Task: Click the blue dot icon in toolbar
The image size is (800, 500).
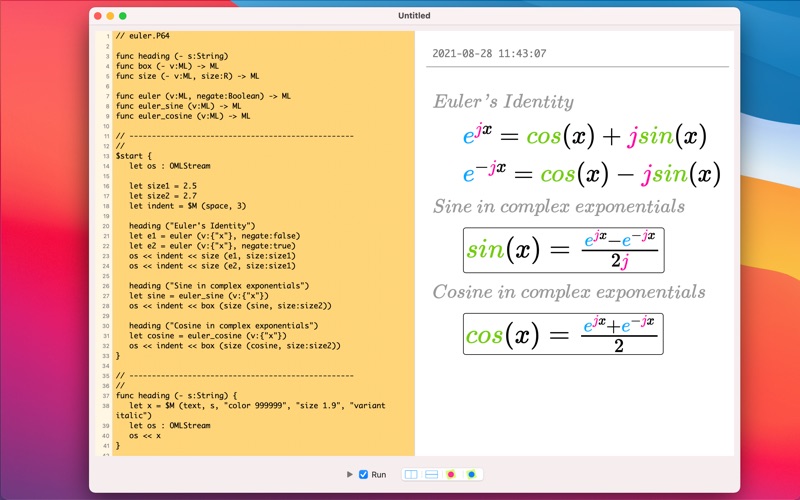Action: click(471, 474)
